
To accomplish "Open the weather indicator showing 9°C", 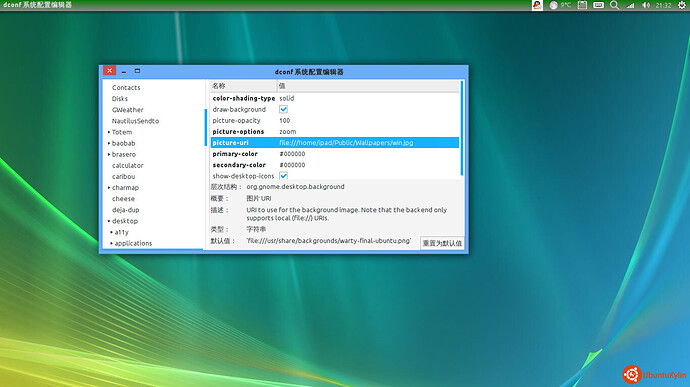I will click(560, 5).
